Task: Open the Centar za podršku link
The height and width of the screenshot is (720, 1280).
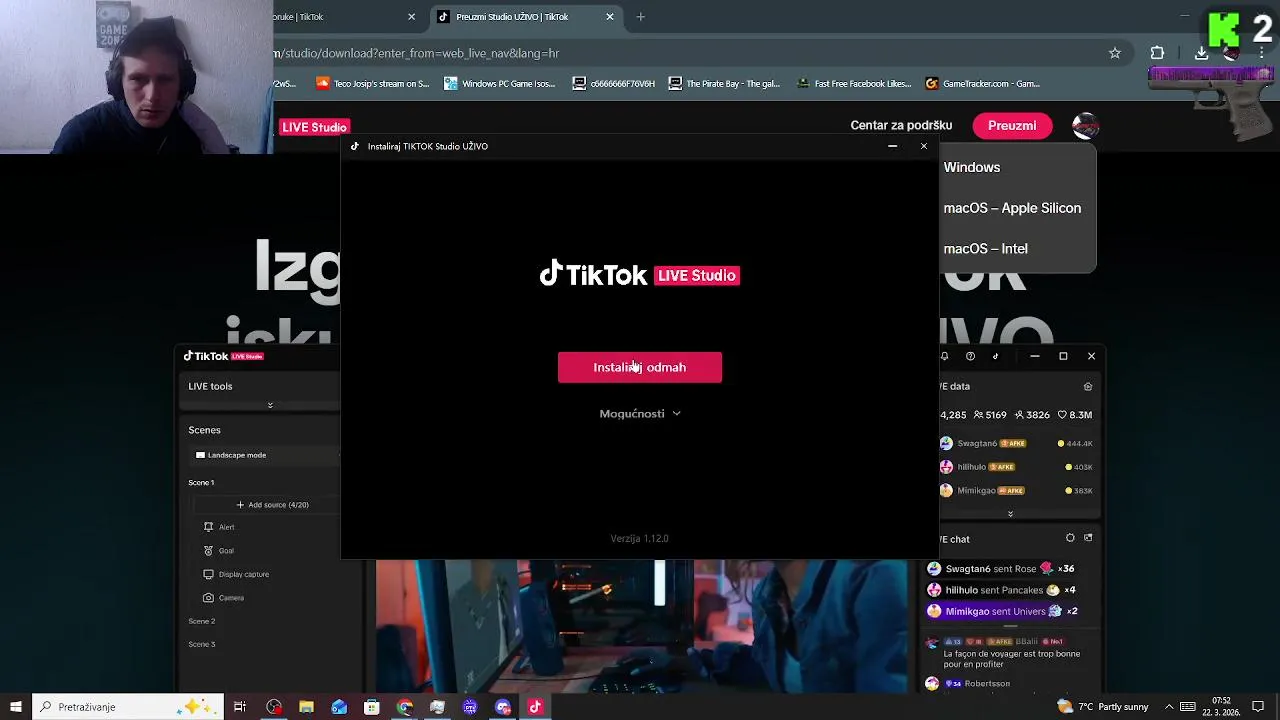Action: (901, 126)
